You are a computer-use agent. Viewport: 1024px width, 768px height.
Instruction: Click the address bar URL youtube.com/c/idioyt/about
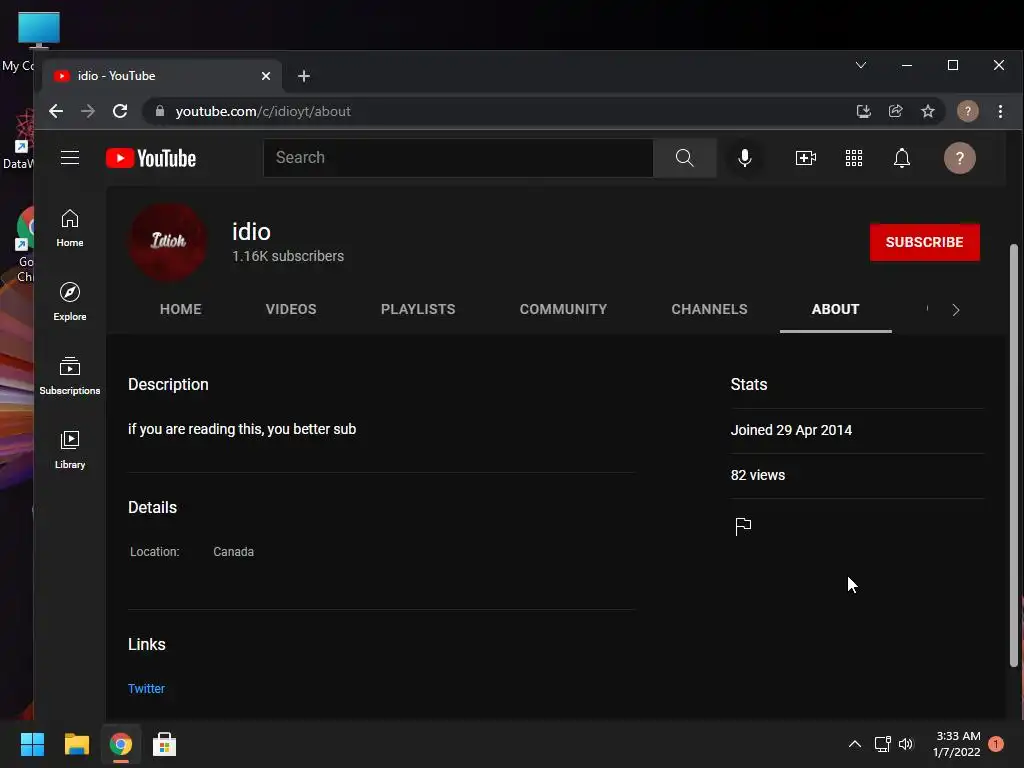[x=263, y=111]
